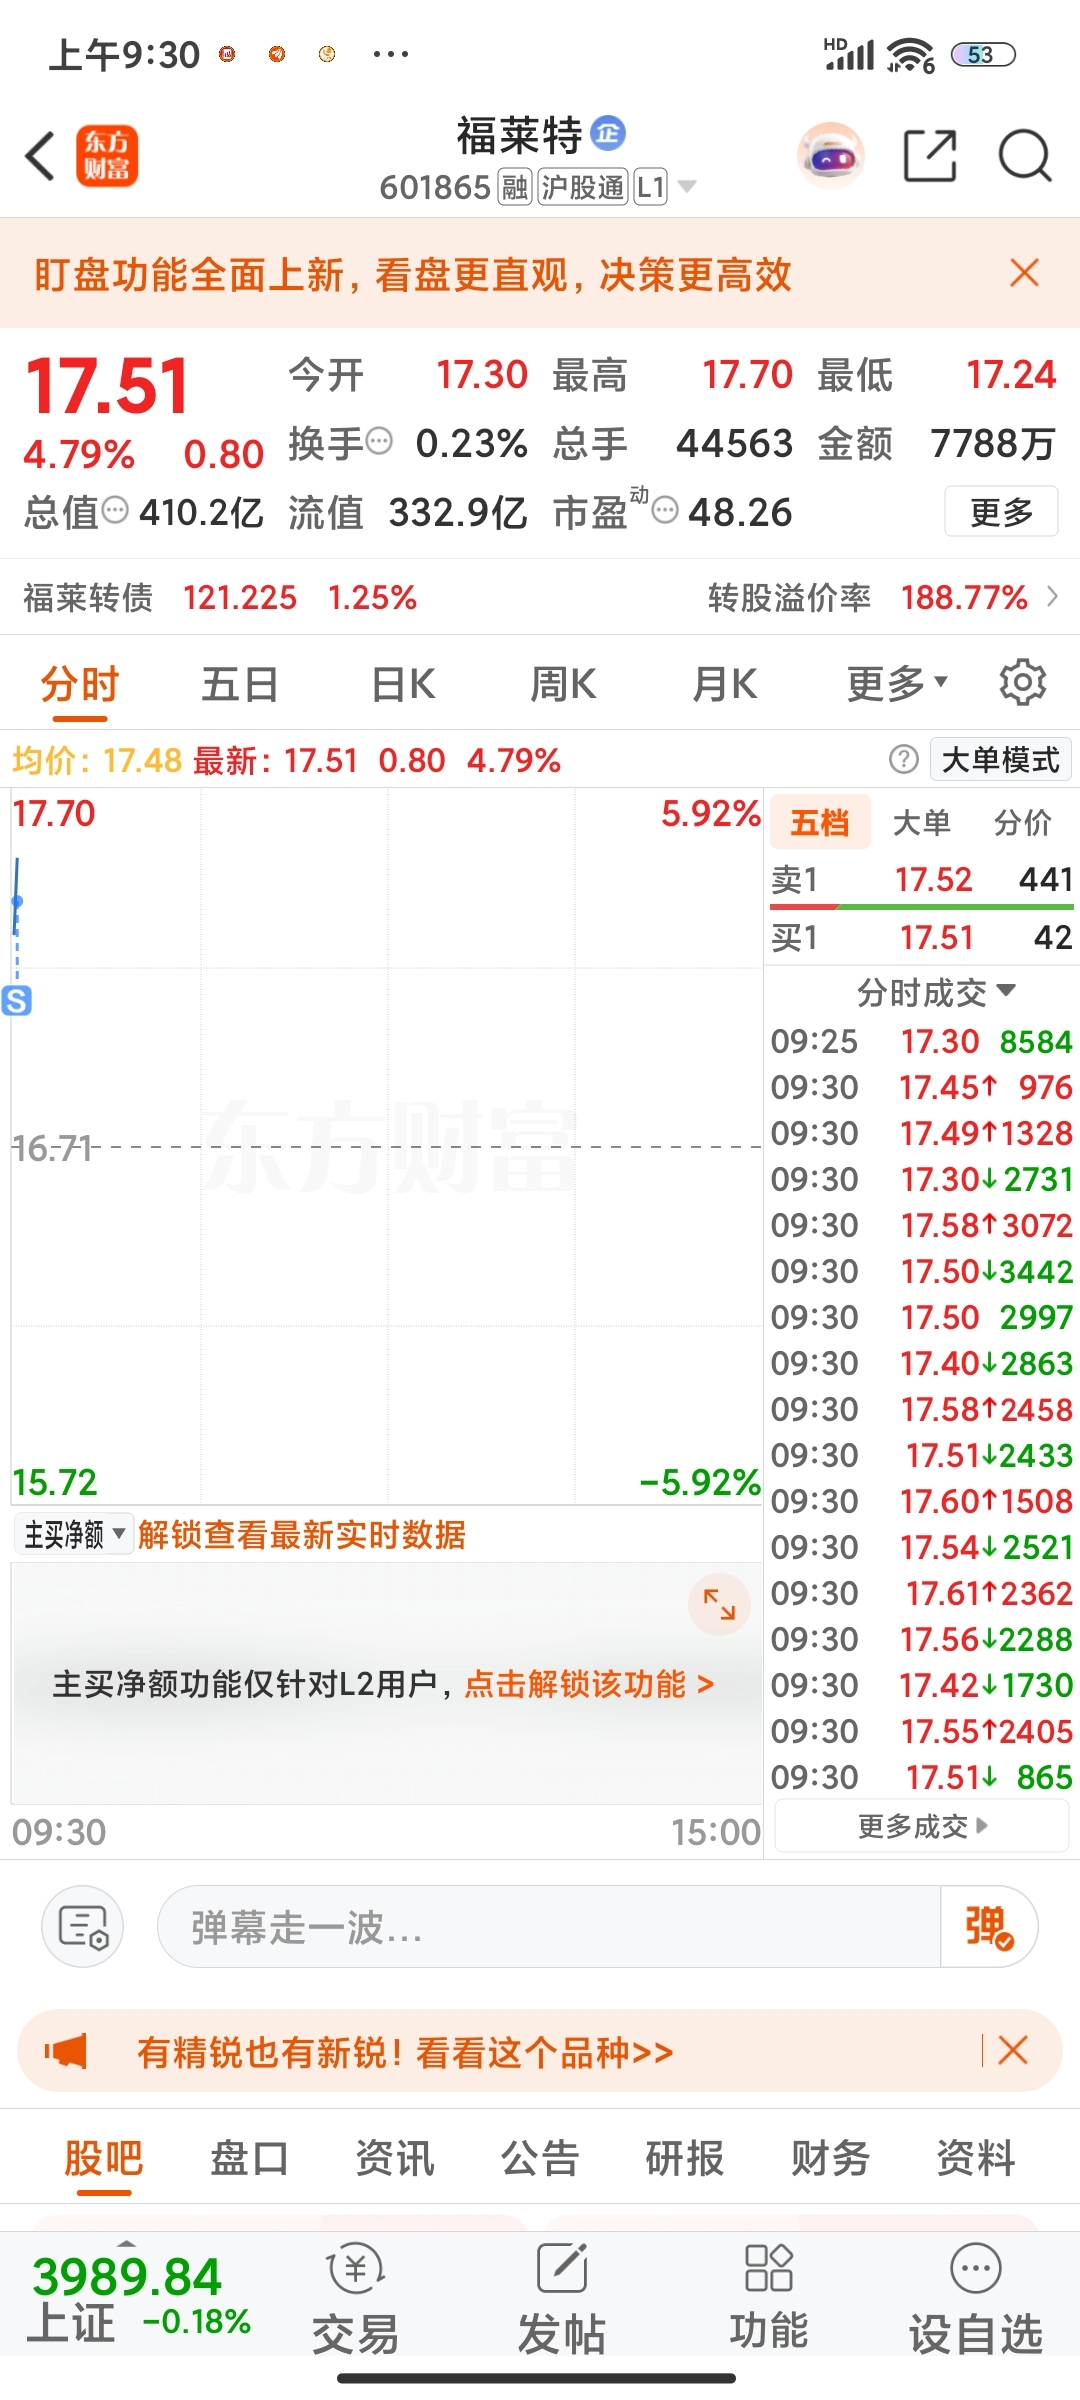Open 更多成交 button
This screenshot has height=2400, width=1080.
coord(922,1827)
